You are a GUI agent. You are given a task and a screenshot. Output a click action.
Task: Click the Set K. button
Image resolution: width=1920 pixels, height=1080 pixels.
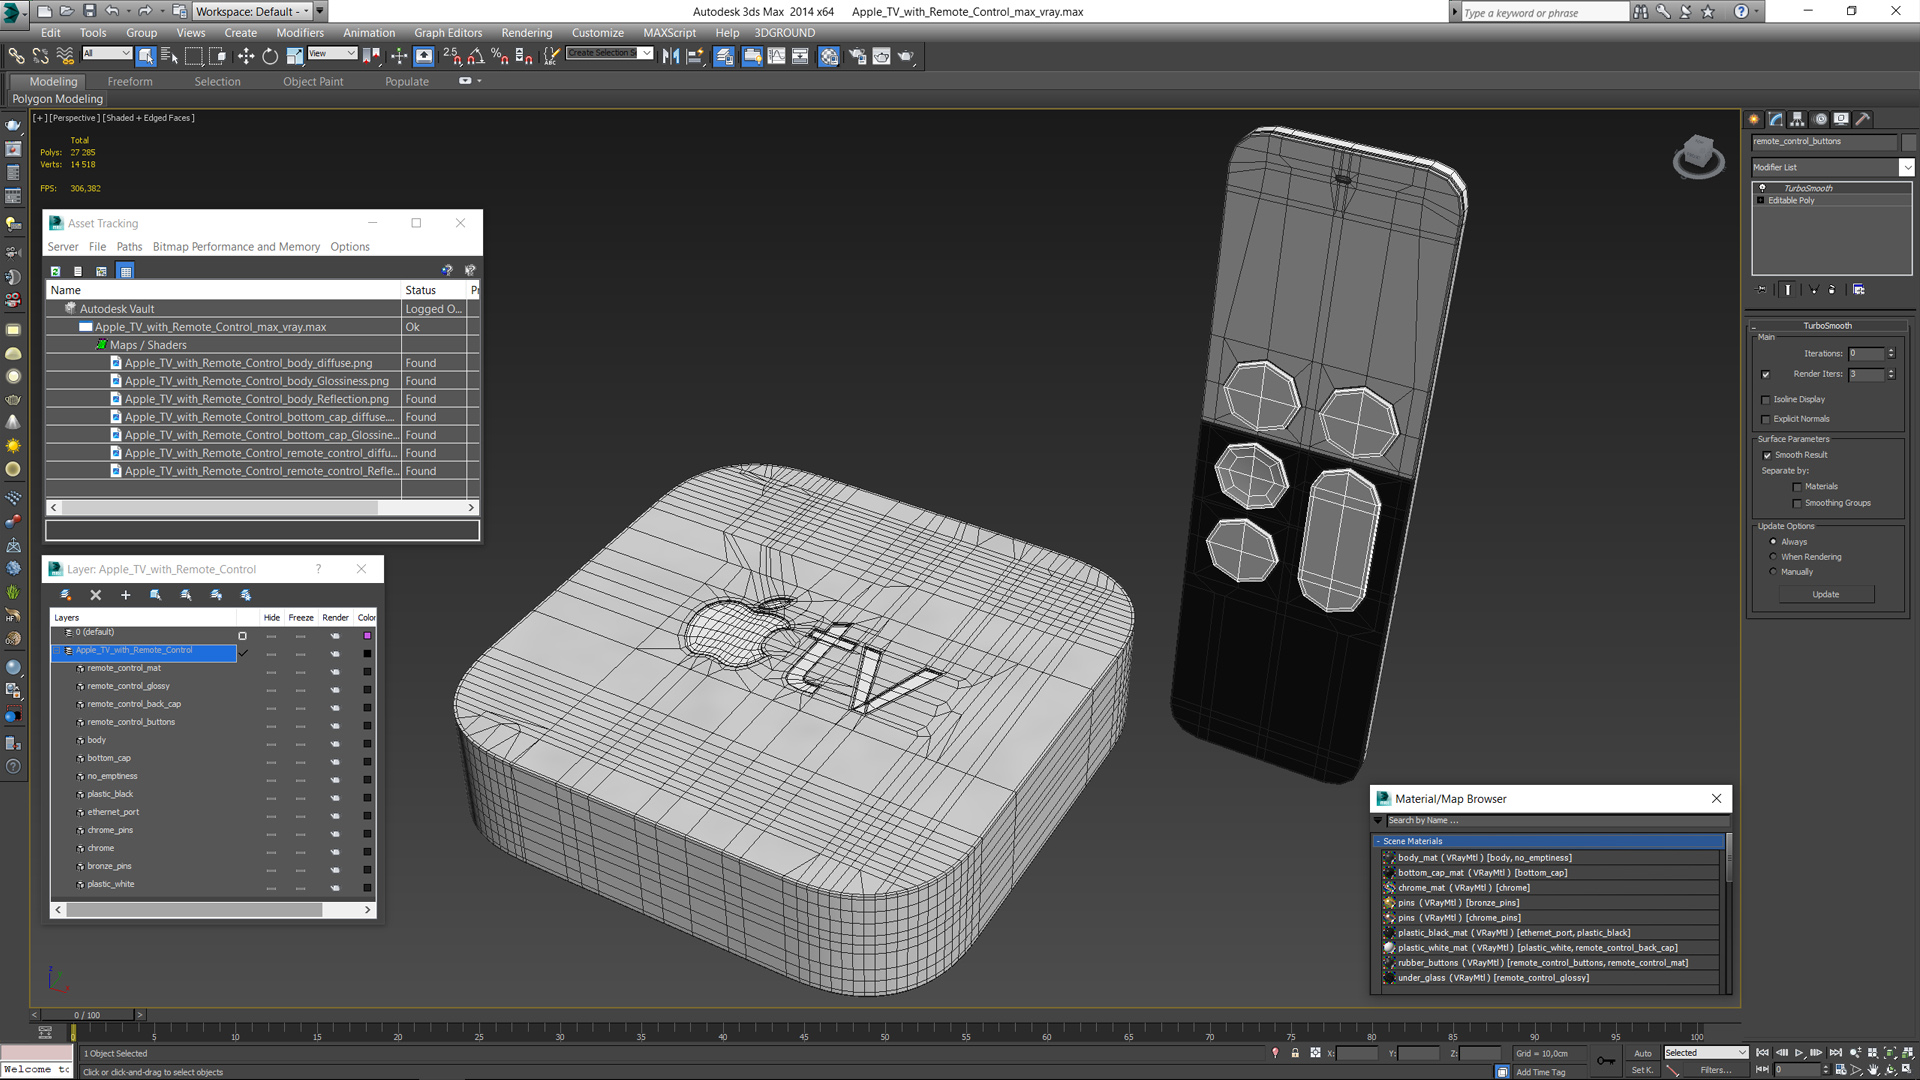[x=1642, y=1070]
